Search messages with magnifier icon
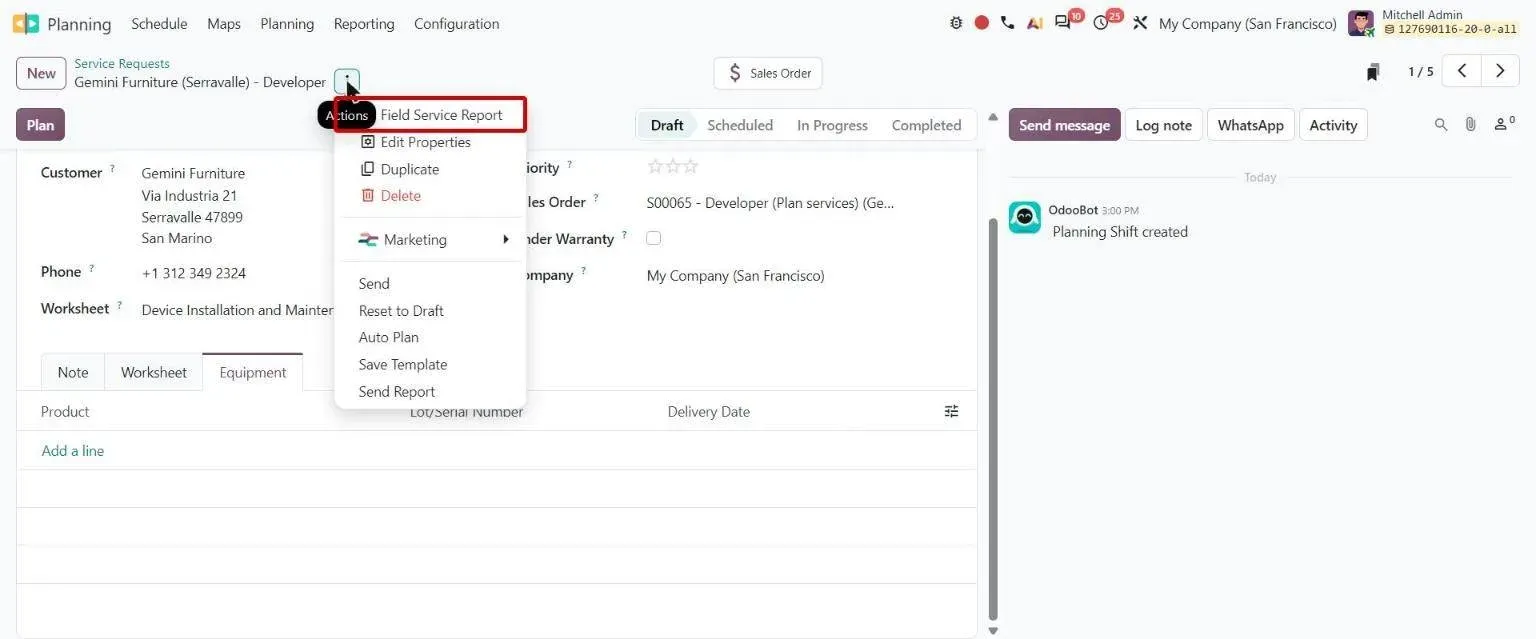 [1441, 125]
